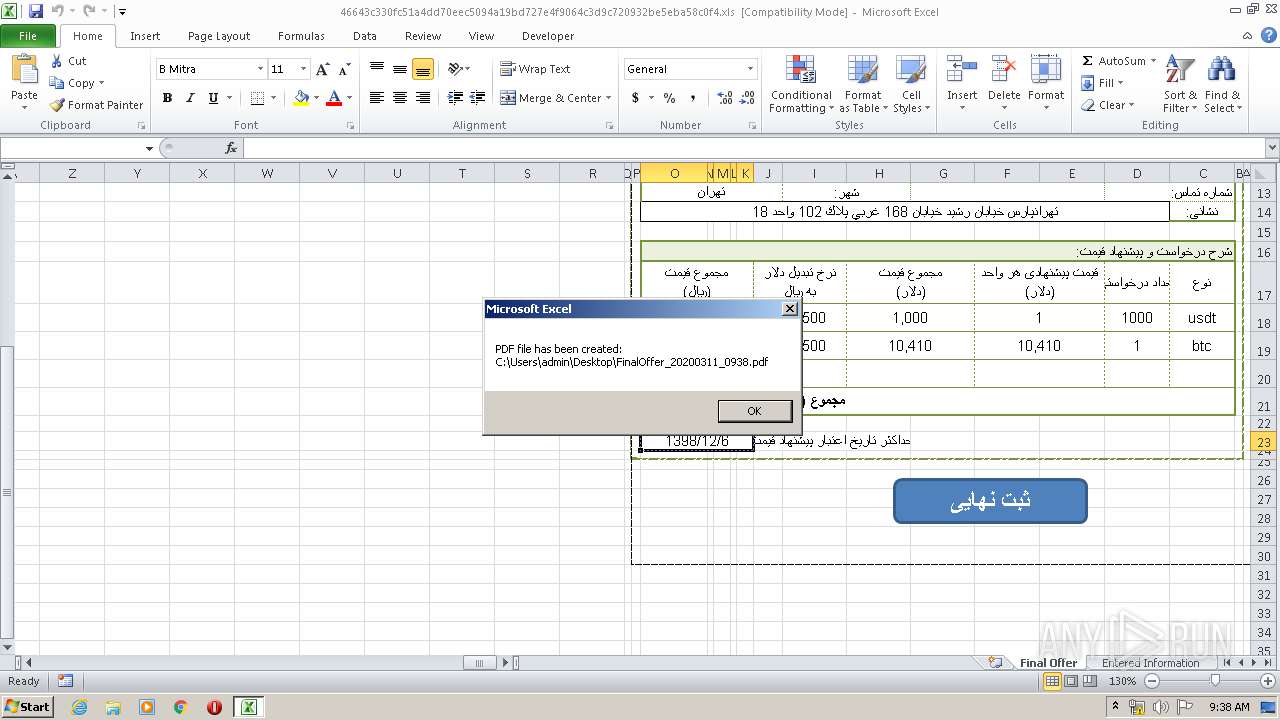Click the Start button
Viewport: 1280px width, 720px height.
27,706
